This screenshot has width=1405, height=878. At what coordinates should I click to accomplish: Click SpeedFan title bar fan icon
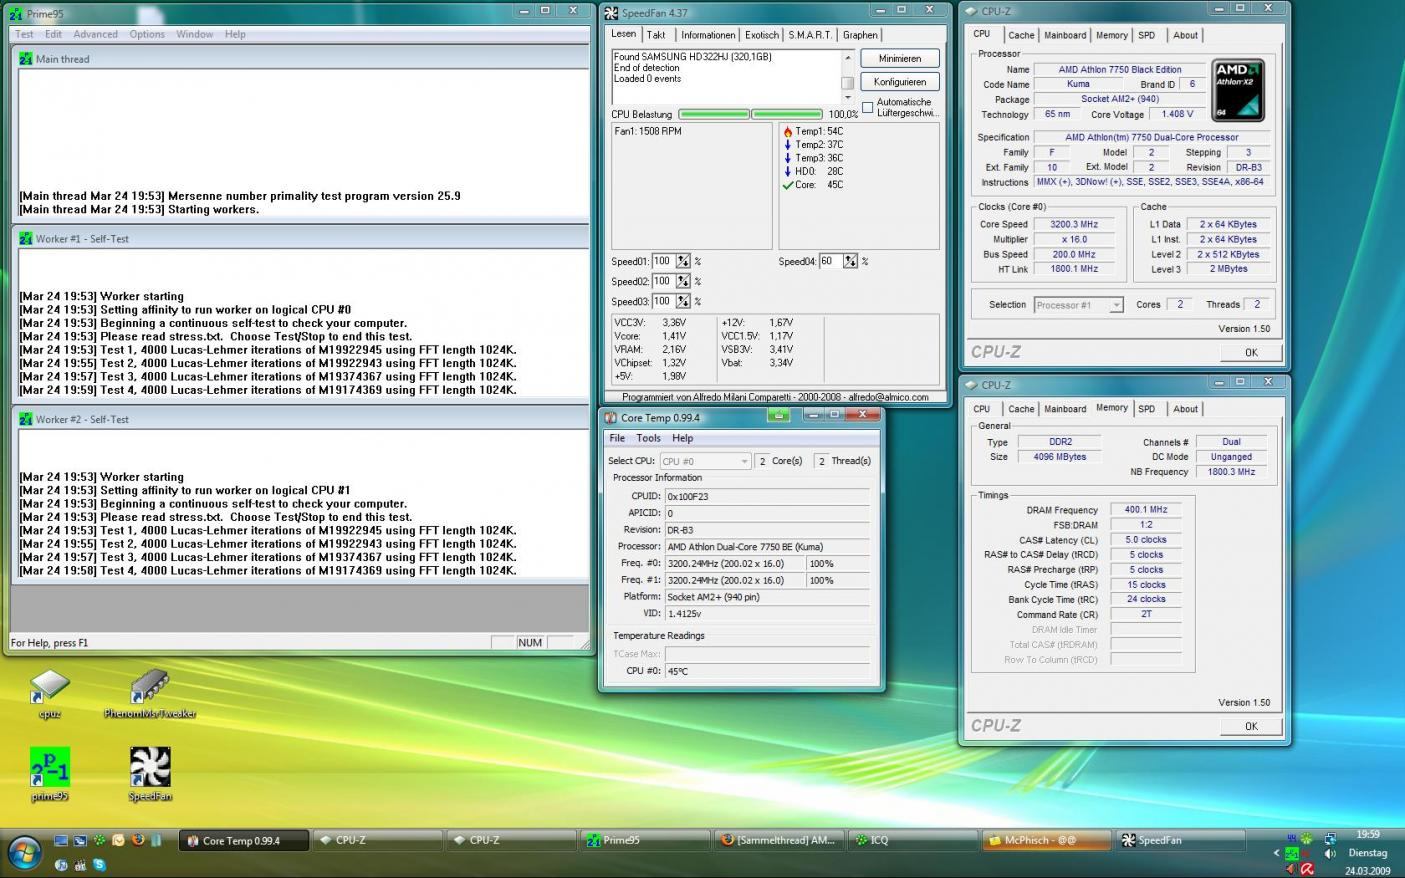612,13
